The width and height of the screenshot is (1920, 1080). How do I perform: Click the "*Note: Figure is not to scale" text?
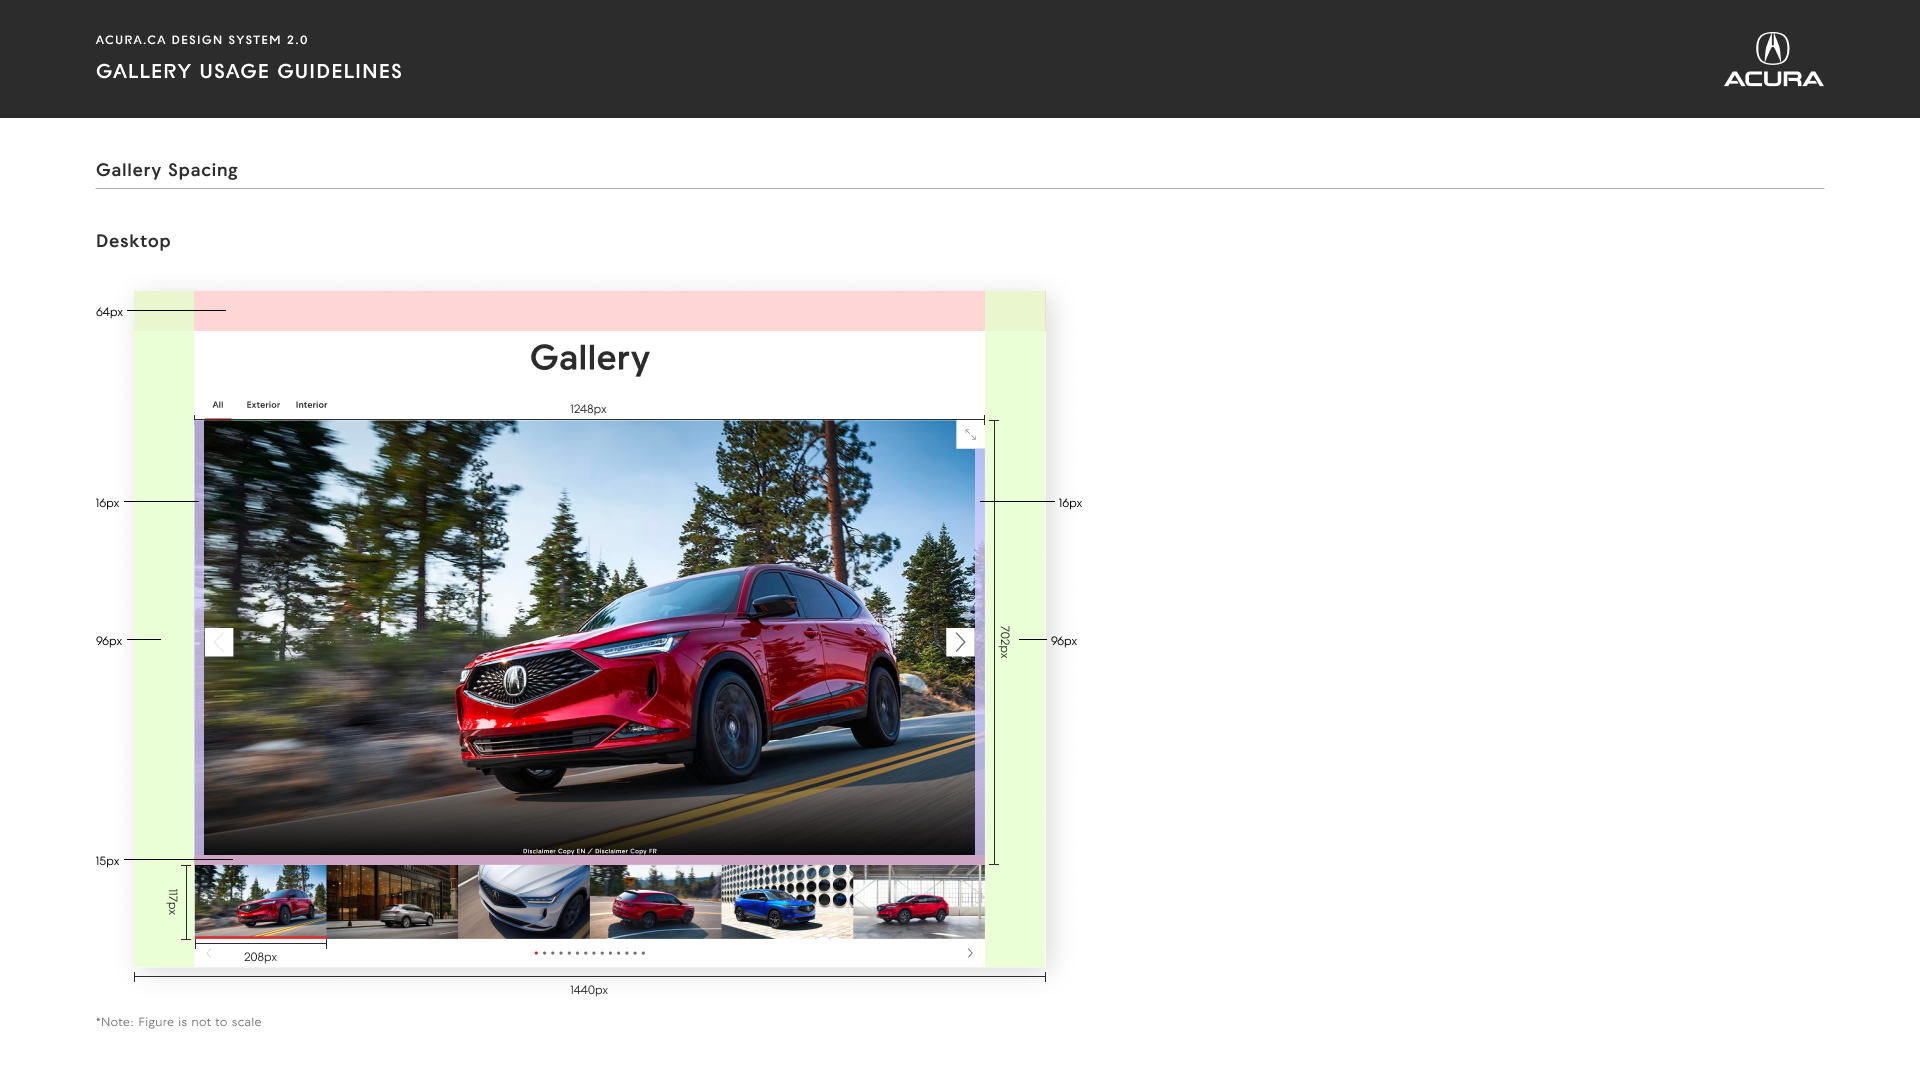(179, 1022)
